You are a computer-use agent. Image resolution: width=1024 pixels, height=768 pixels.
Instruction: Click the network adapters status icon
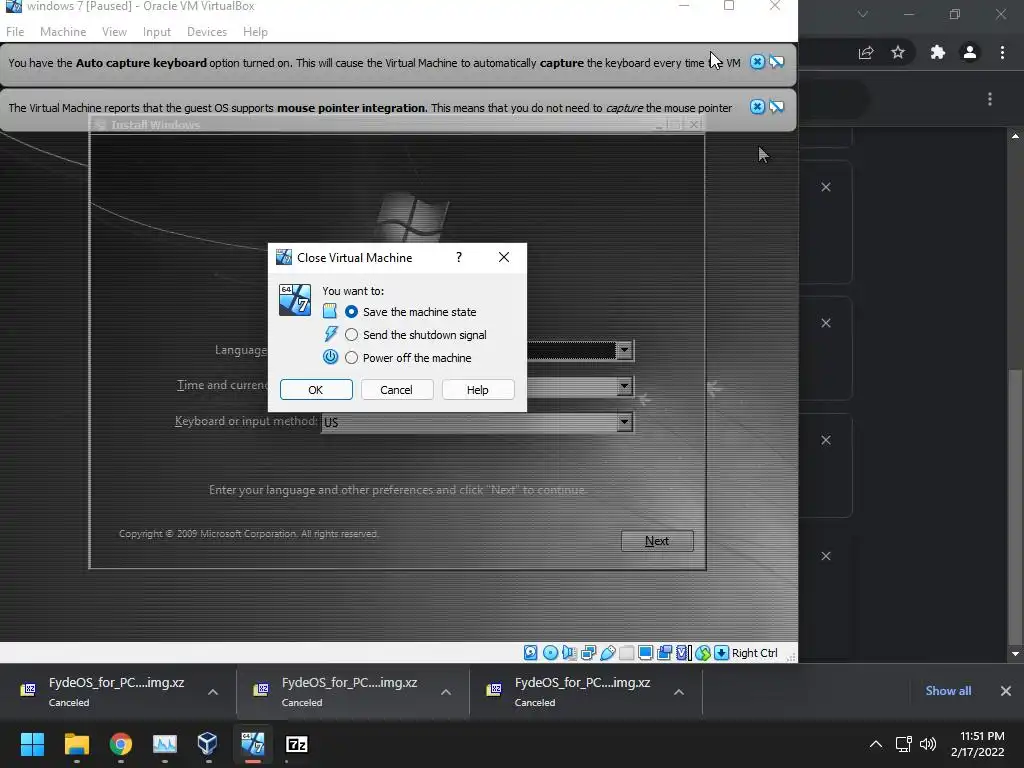coord(588,652)
